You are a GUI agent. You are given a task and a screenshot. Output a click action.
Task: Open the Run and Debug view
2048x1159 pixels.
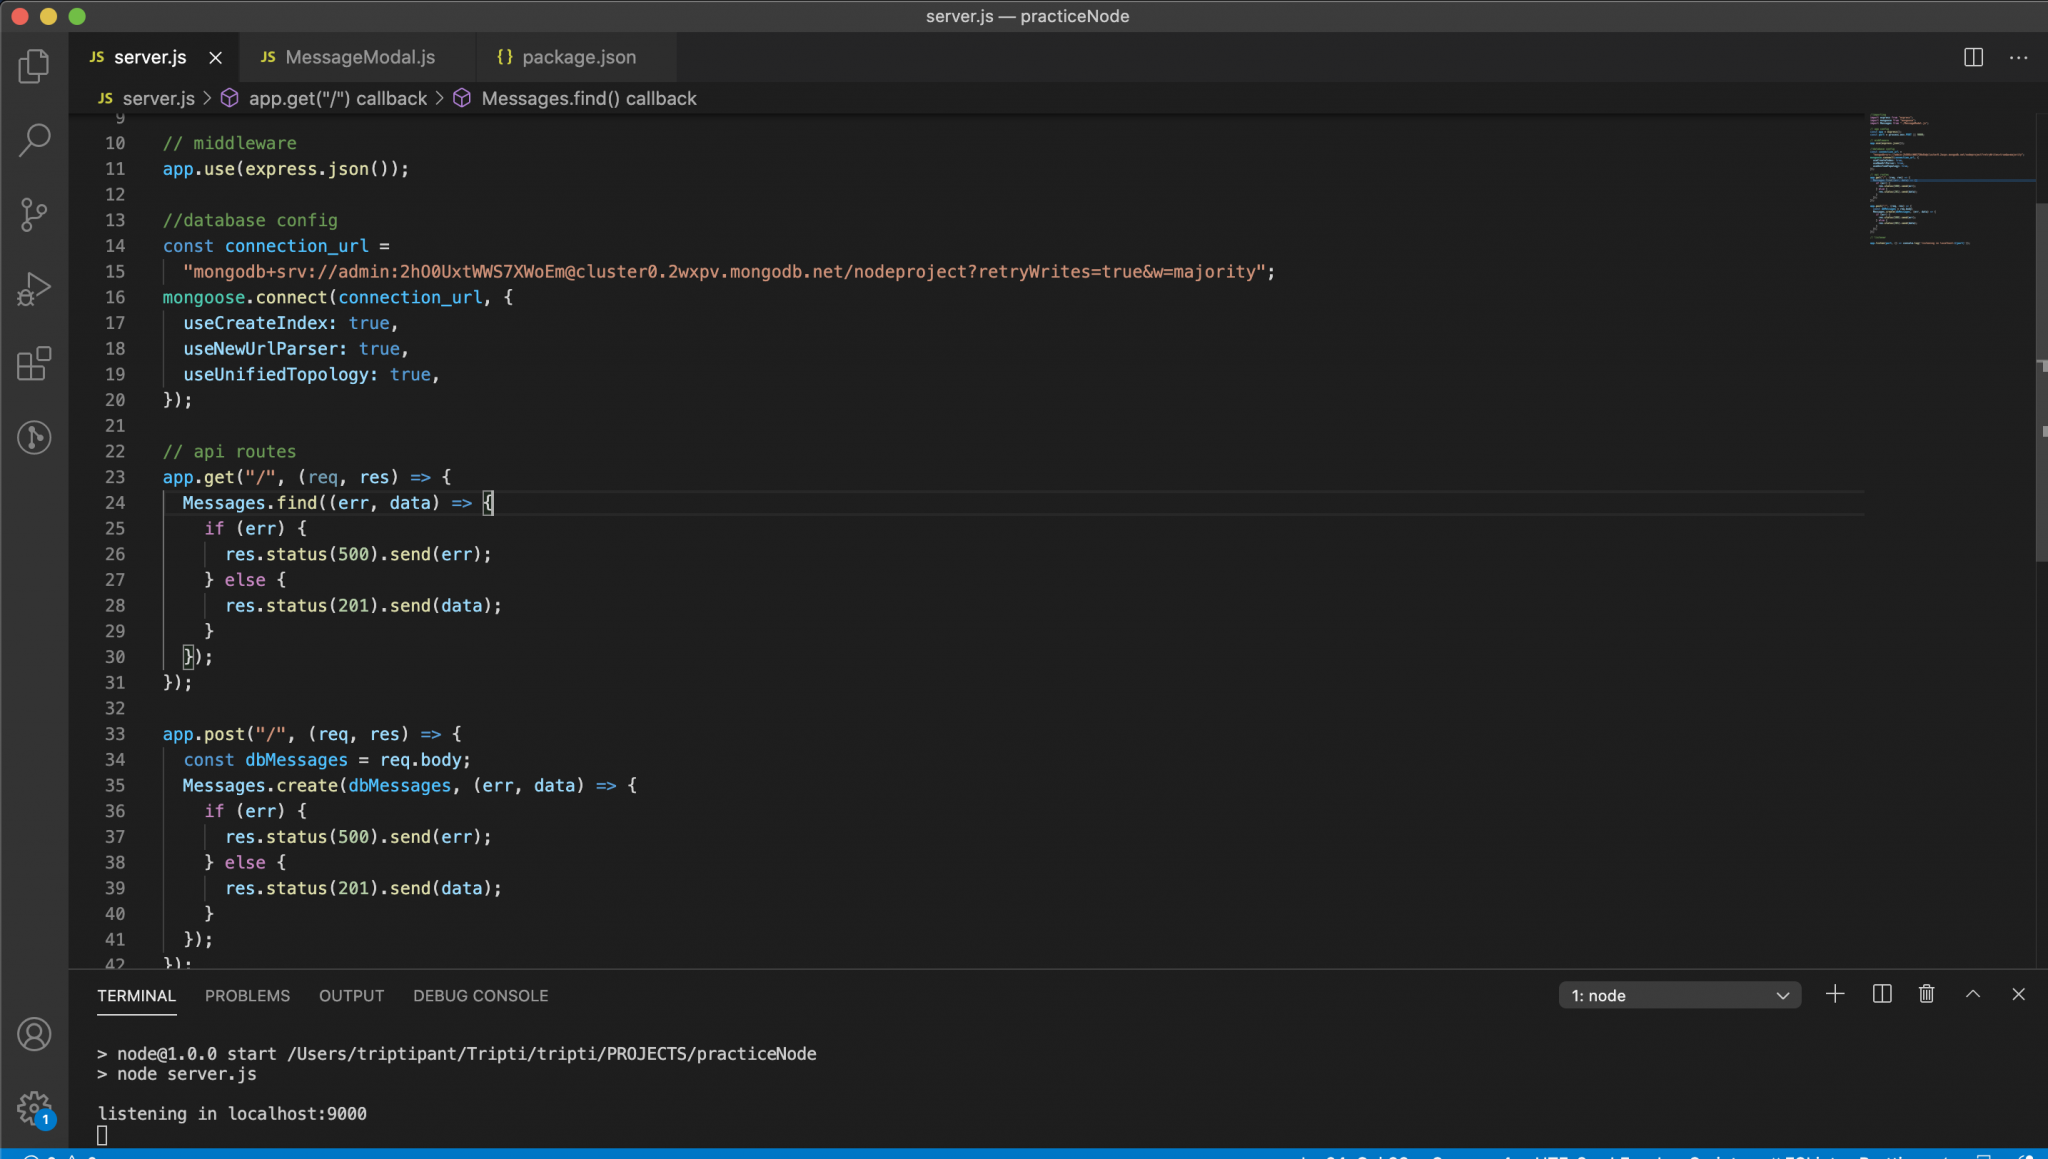(x=34, y=289)
